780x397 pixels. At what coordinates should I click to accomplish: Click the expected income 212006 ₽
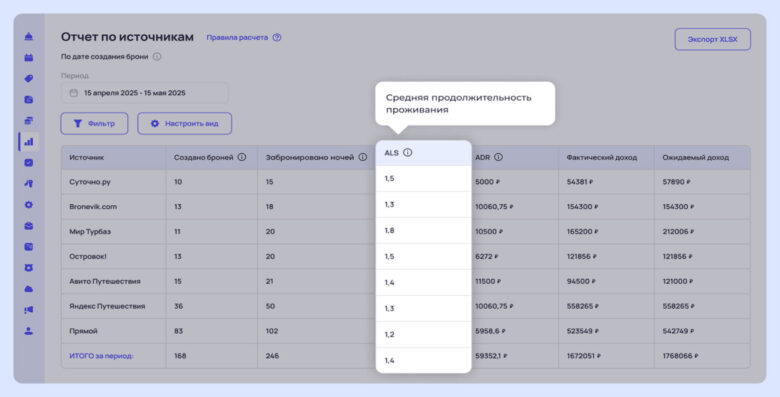click(x=678, y=232)
